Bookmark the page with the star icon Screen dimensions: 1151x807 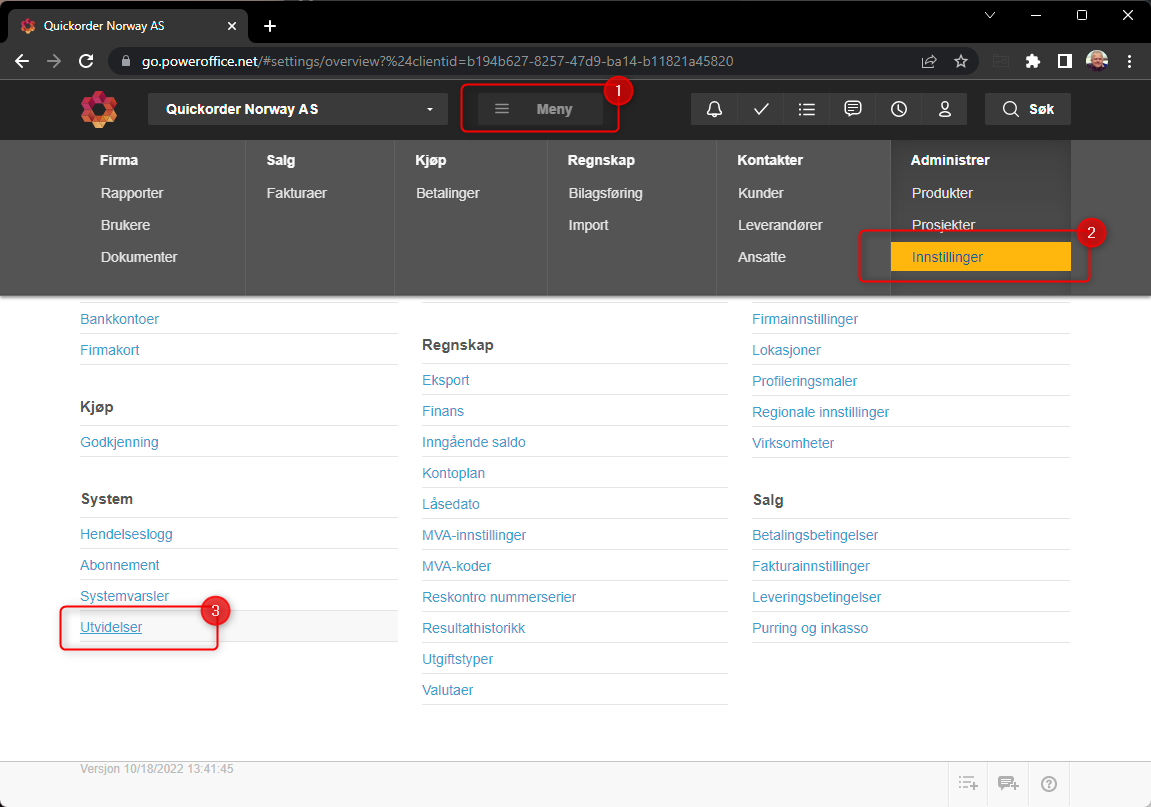coord(961,62)
